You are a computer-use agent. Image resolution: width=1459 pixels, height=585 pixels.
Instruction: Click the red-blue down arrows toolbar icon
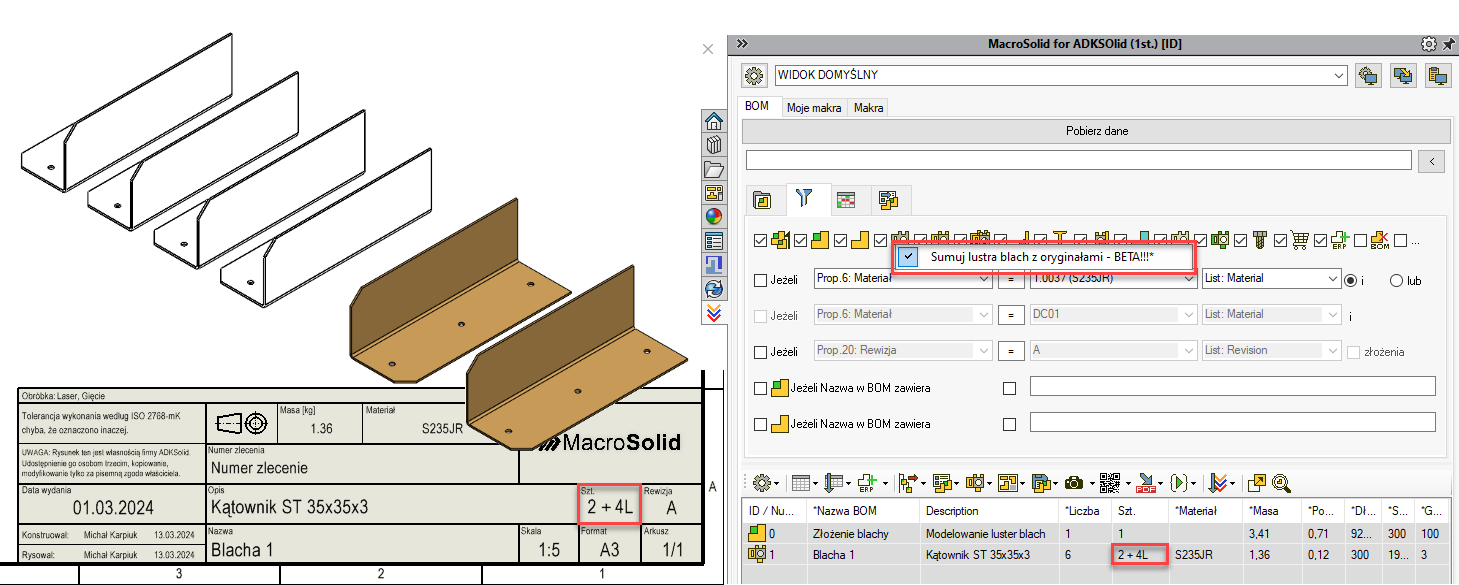1218,483
